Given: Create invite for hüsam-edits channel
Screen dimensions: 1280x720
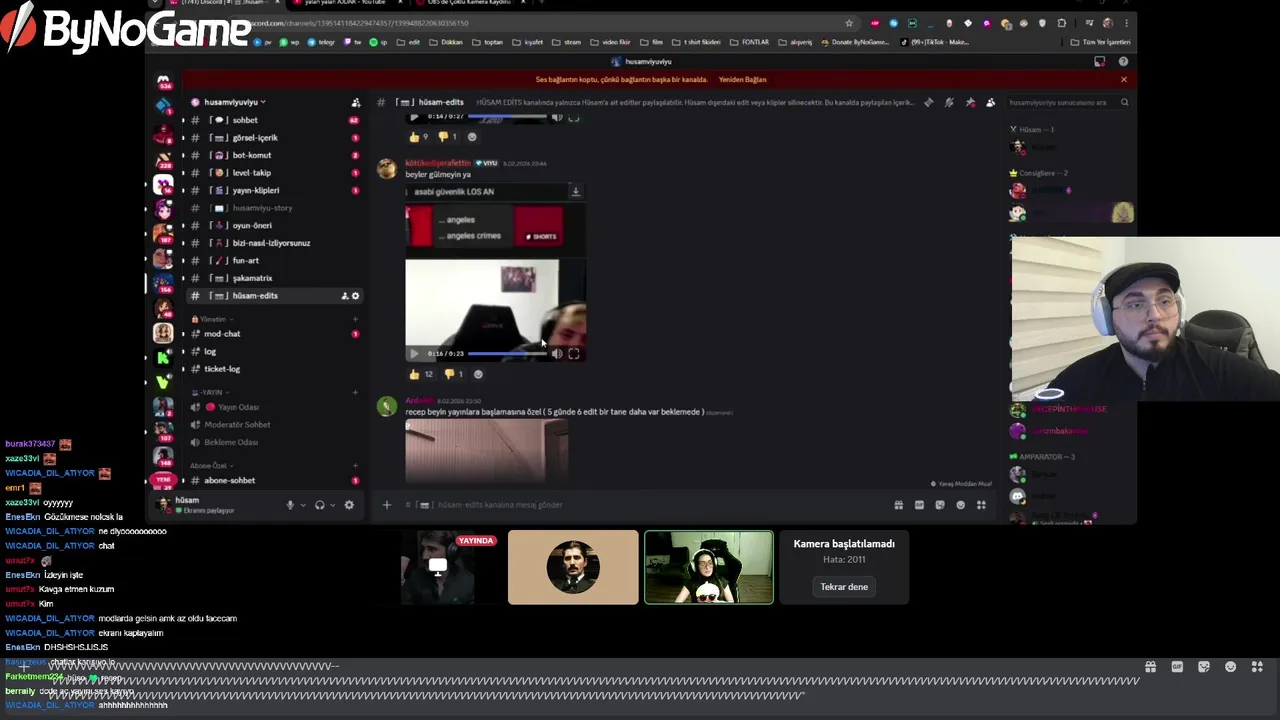Looking at the screenshot, I should pos(344,296).
